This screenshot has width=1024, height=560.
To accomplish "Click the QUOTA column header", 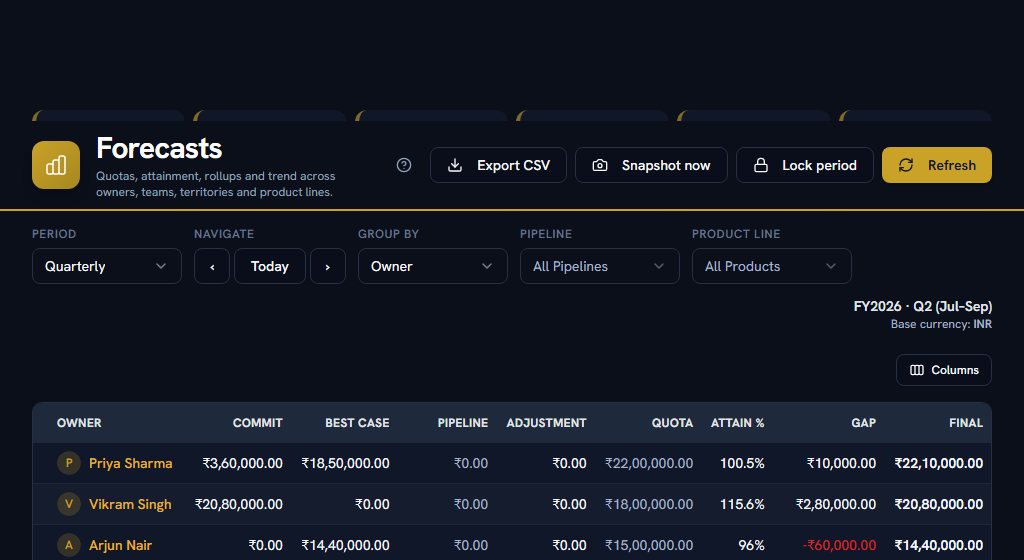I will pos(672,423).
